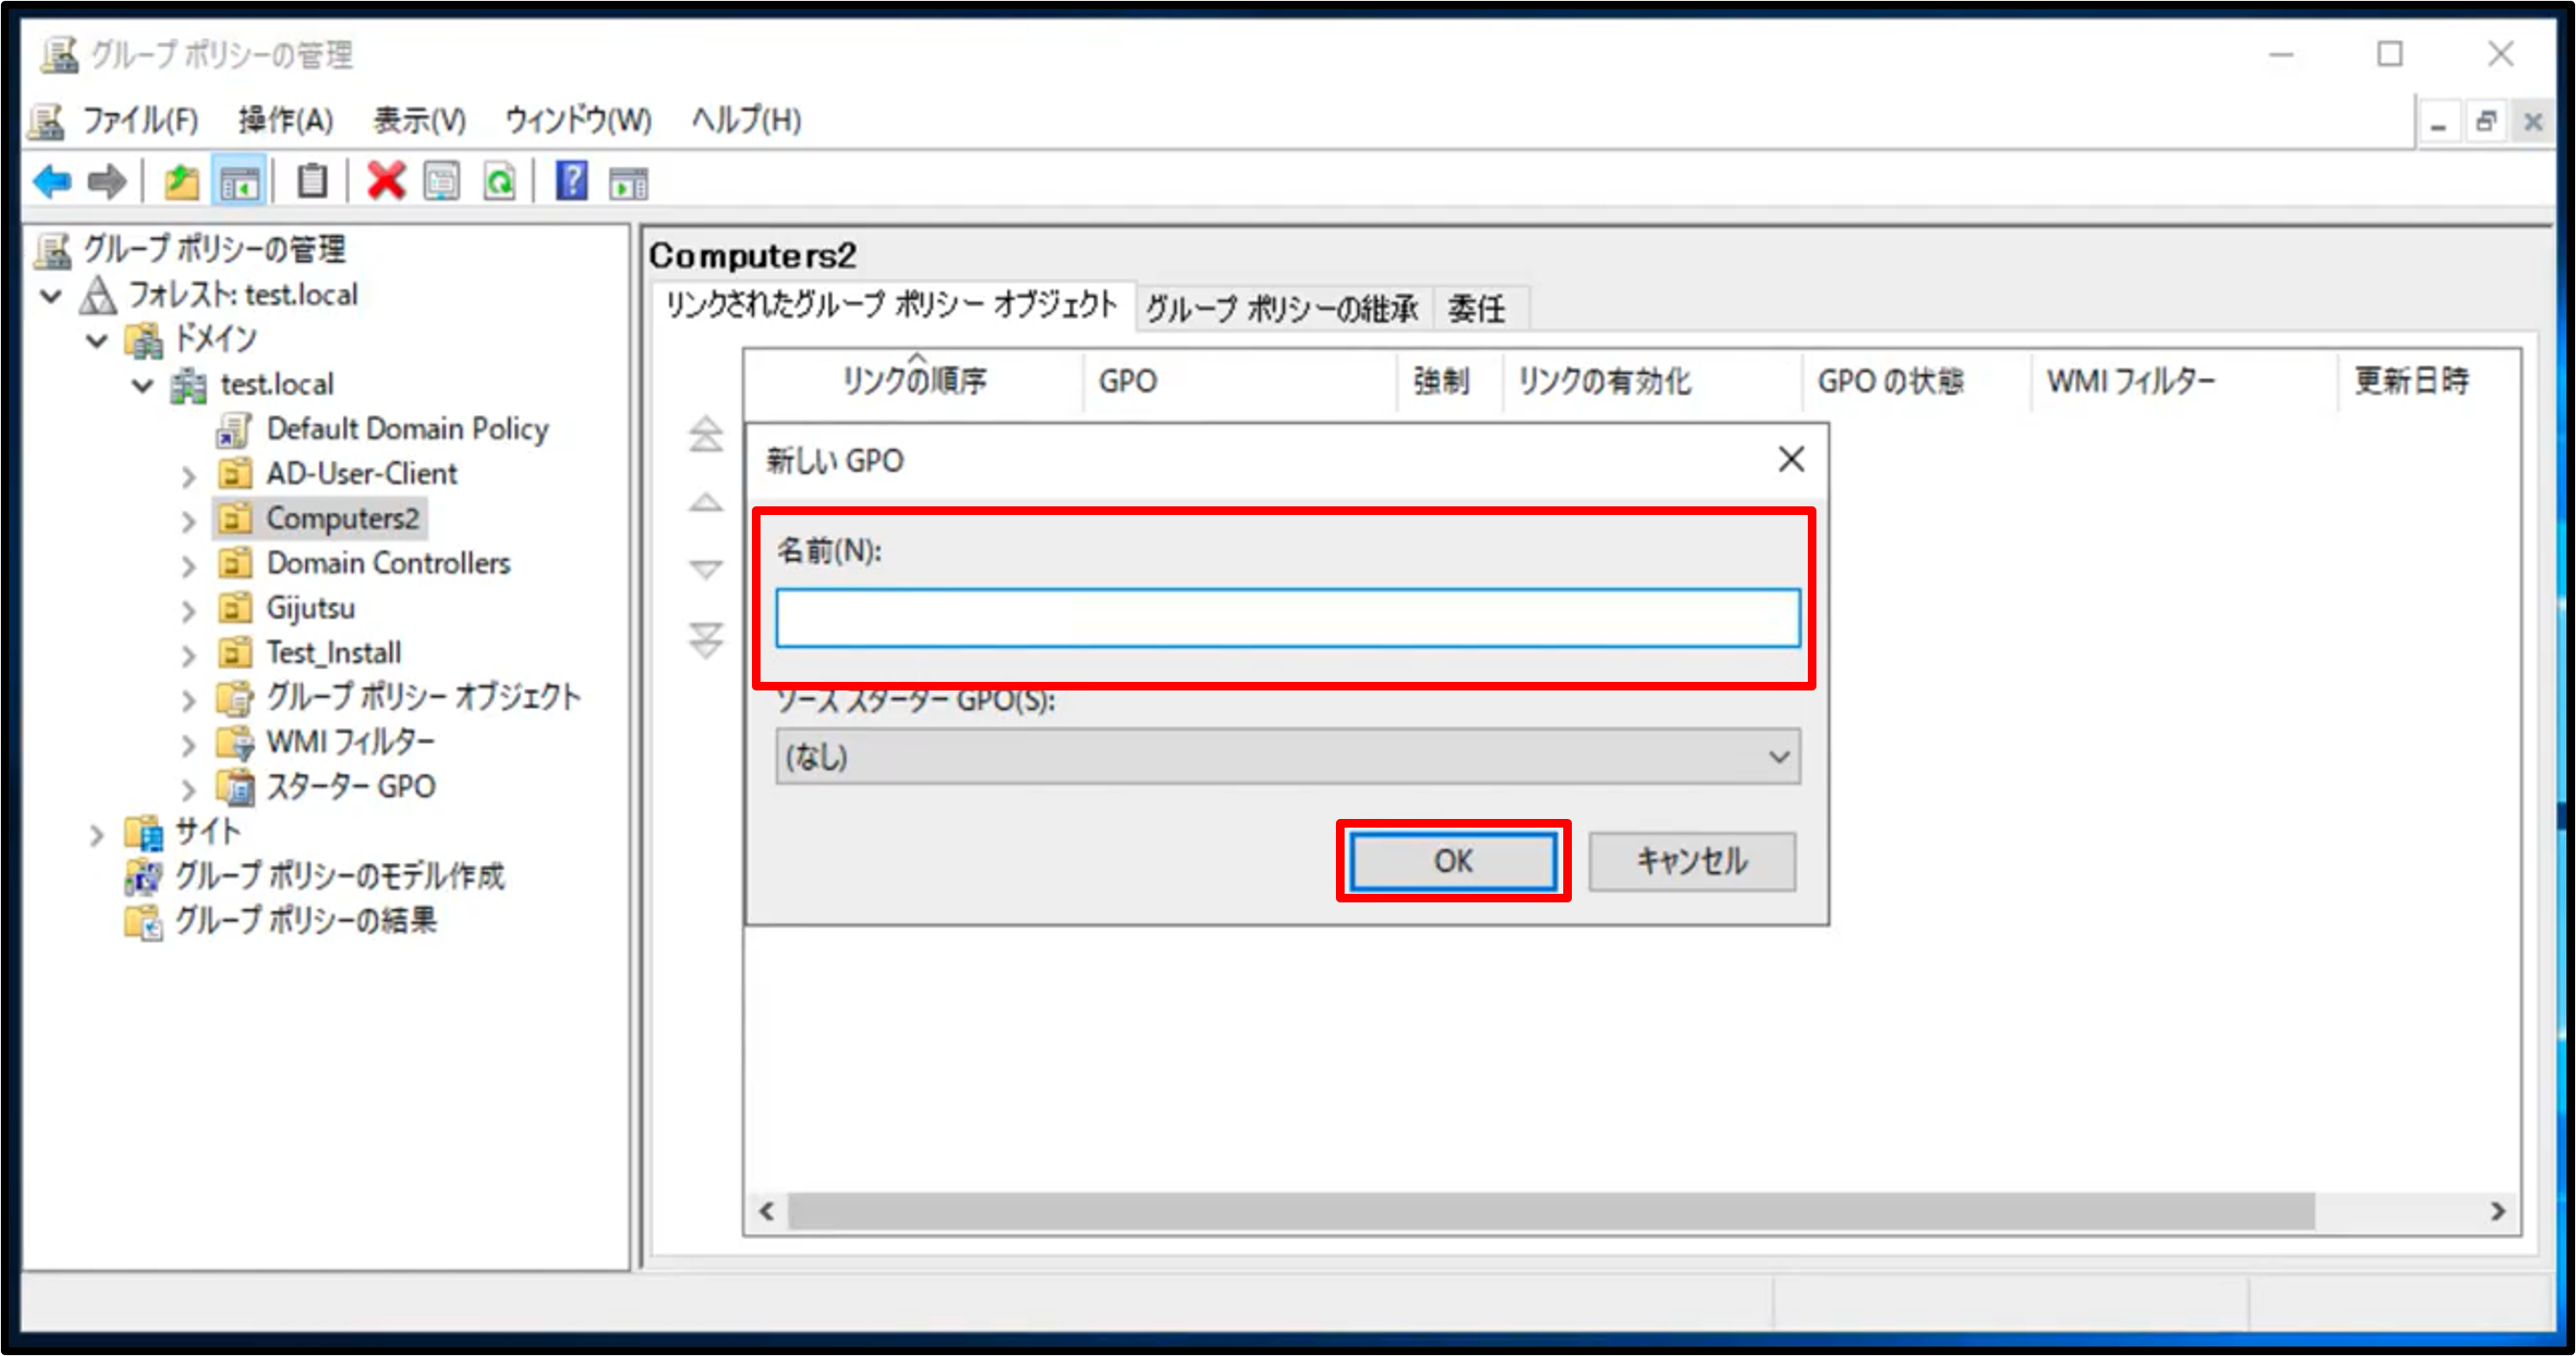2576x1356 pixels.
Task: Open the ソース スターター GPO dropdown
Action: click(x=1288, y=757)
